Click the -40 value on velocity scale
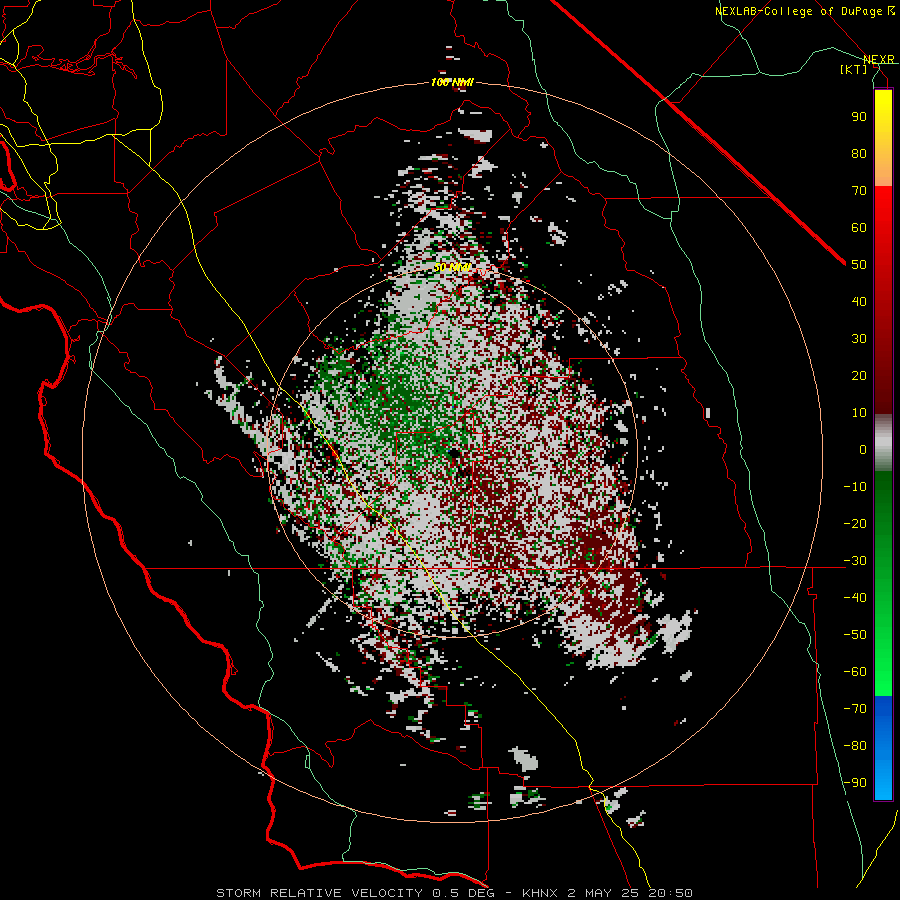This screenshot has width=900, height=900. coord(855,598)
